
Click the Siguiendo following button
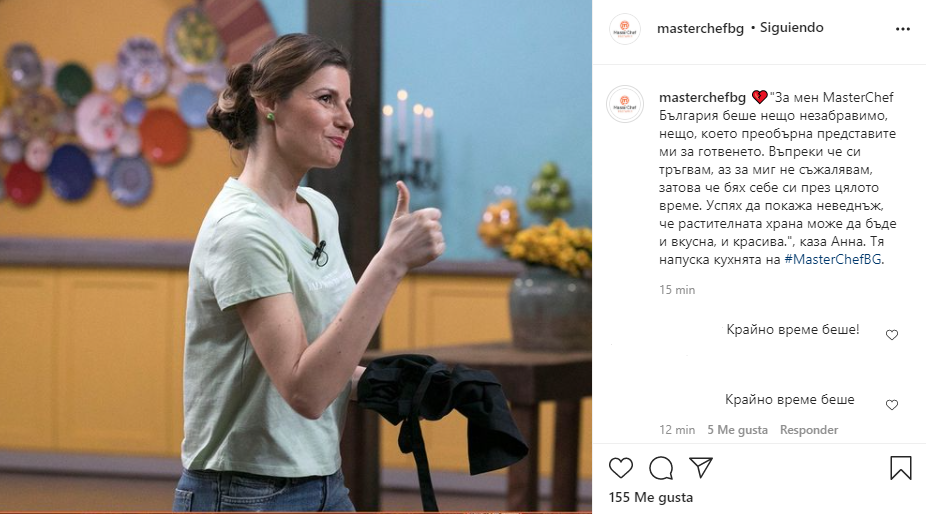pos(791,27)
